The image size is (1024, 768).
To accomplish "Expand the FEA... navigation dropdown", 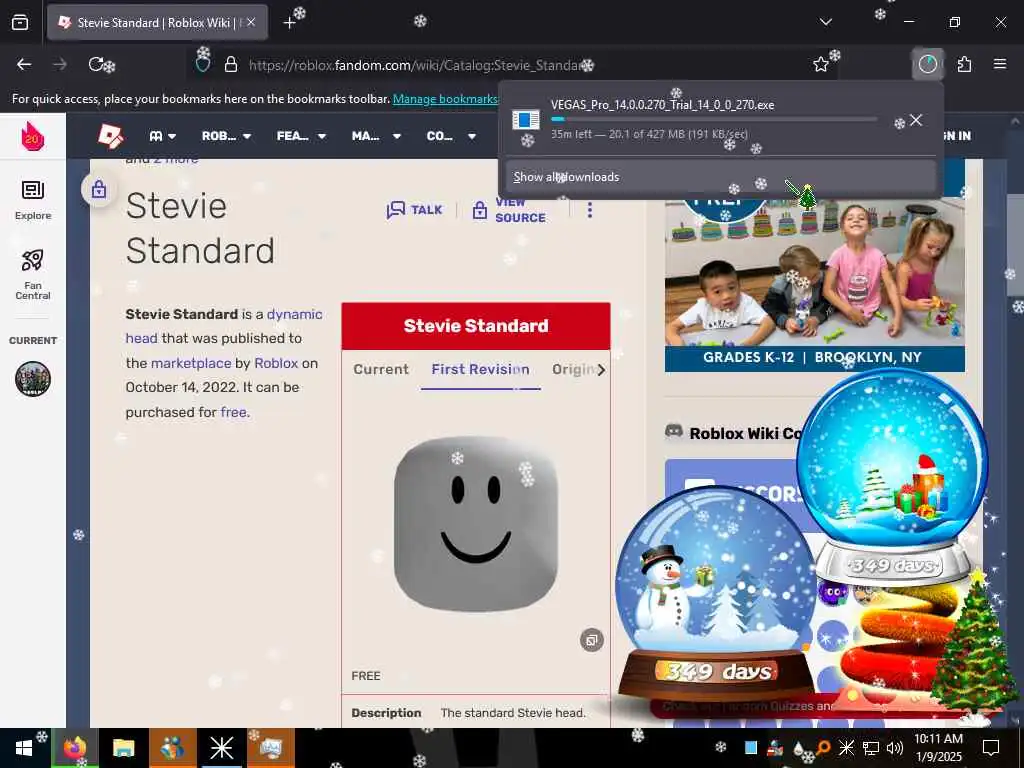I will click(301, 136).
